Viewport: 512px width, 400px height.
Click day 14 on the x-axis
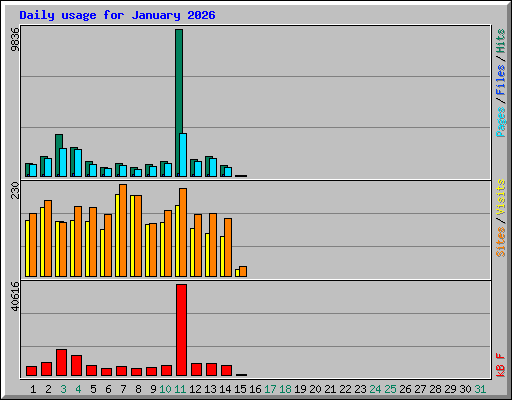(x=225, y=389)
